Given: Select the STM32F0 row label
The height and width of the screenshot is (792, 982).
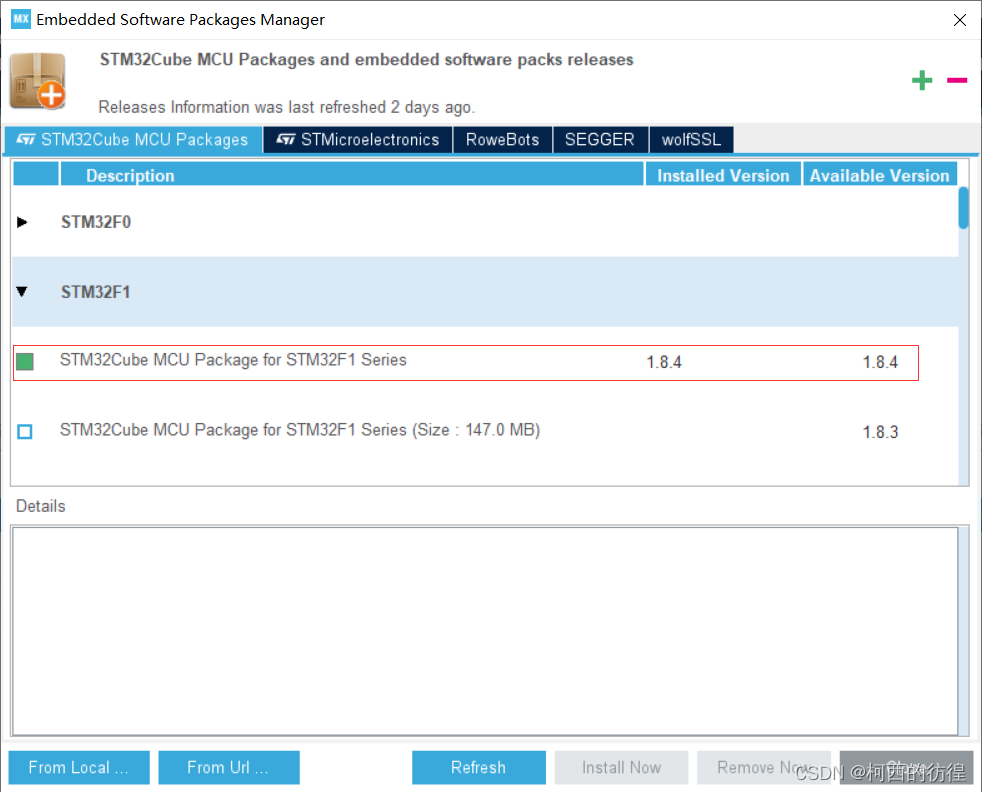Looking at the screenshot, I should (96, 222).
